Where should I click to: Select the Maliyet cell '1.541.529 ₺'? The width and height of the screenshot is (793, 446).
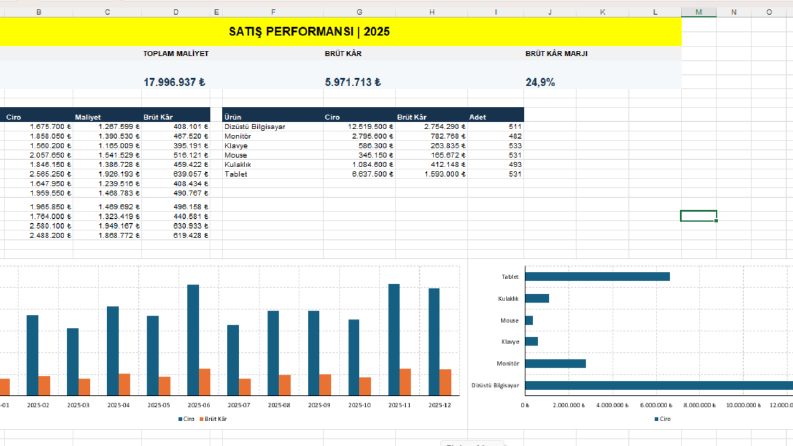(x=107, y=155)
